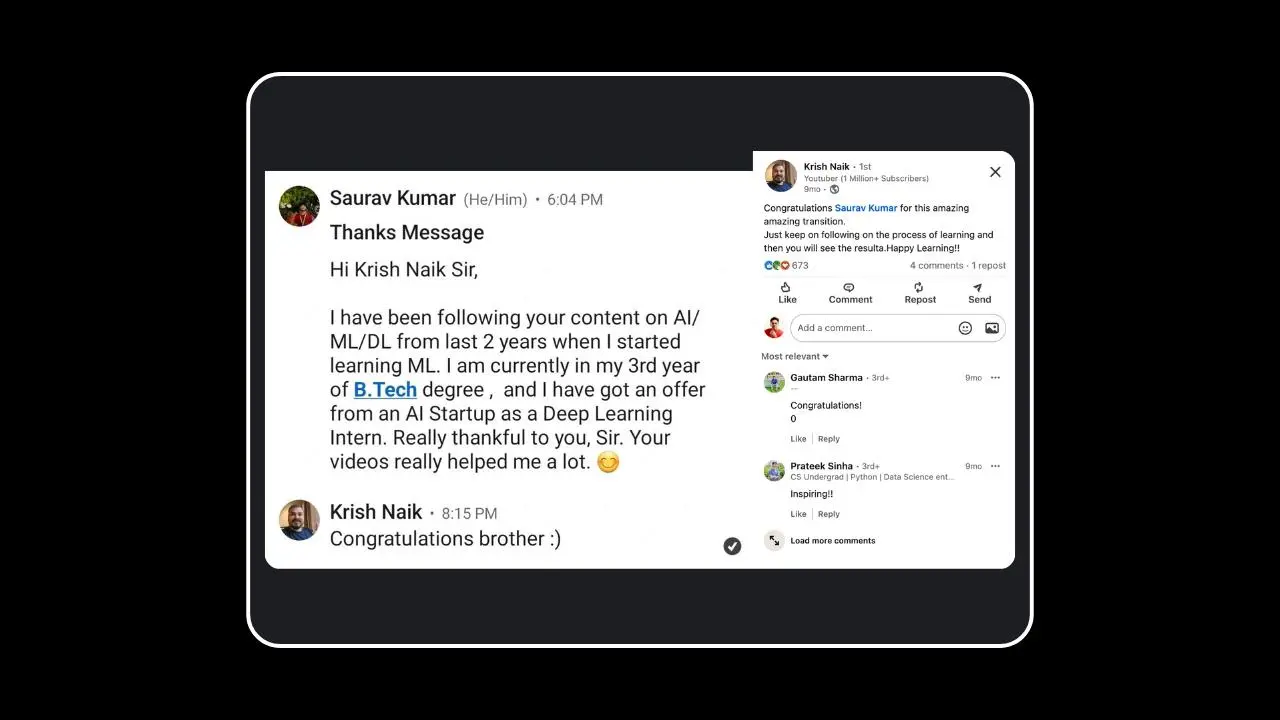The width and height of the screenshot is (1280, 720).
Task: Open the Saurav Kumar mention in the post
Action: [866, 208]
